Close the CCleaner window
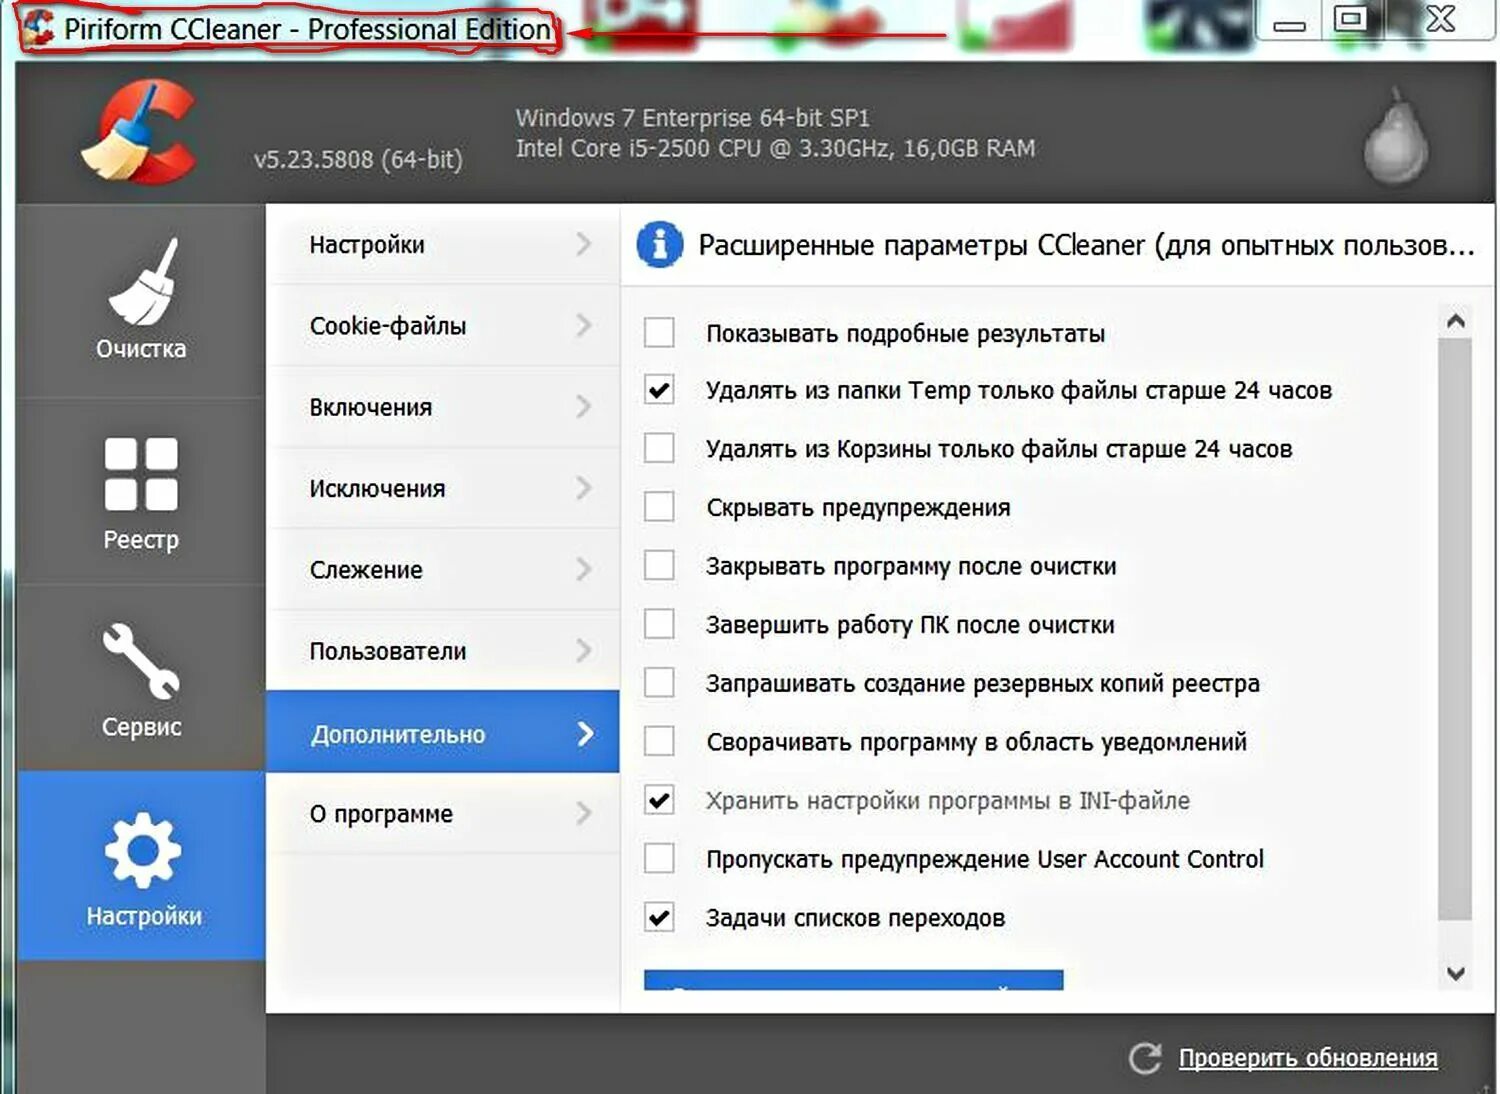Screen dimensions: 1500x1094 pyautogui.click(x=1441, y=19)
